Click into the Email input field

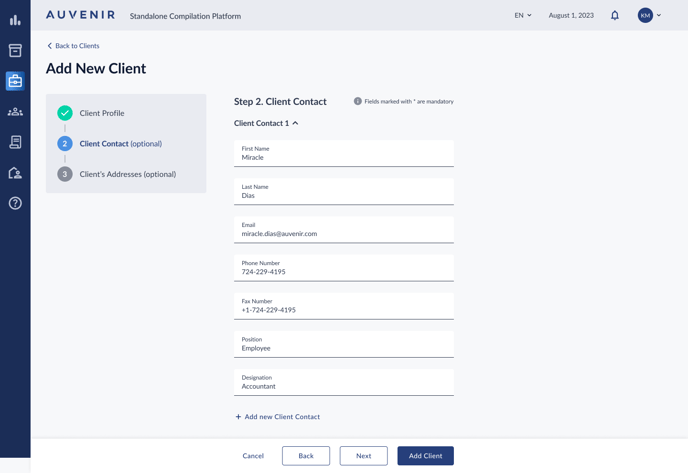tap(343, 234)
